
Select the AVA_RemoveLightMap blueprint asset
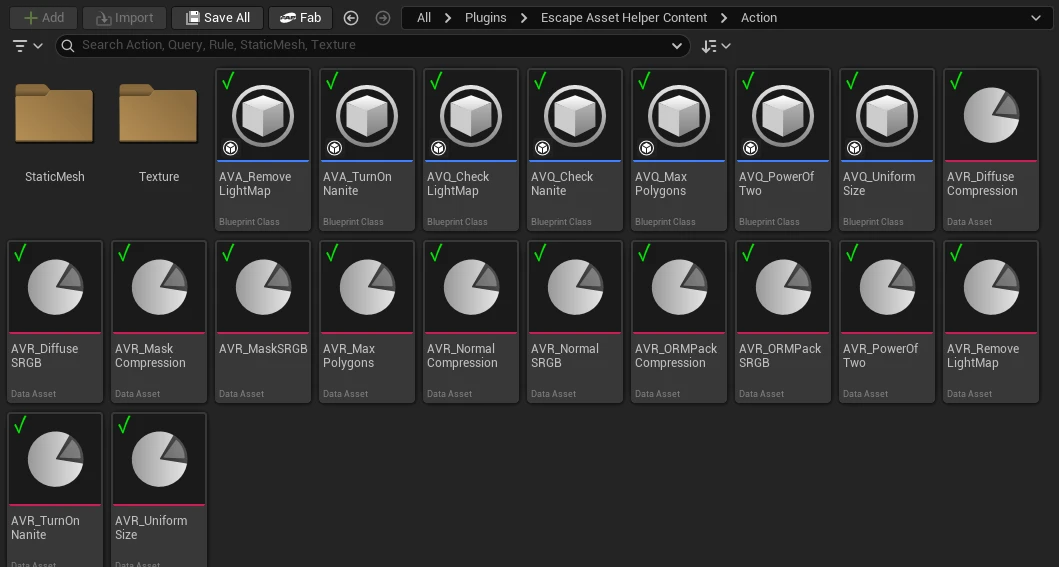(263, 150)
